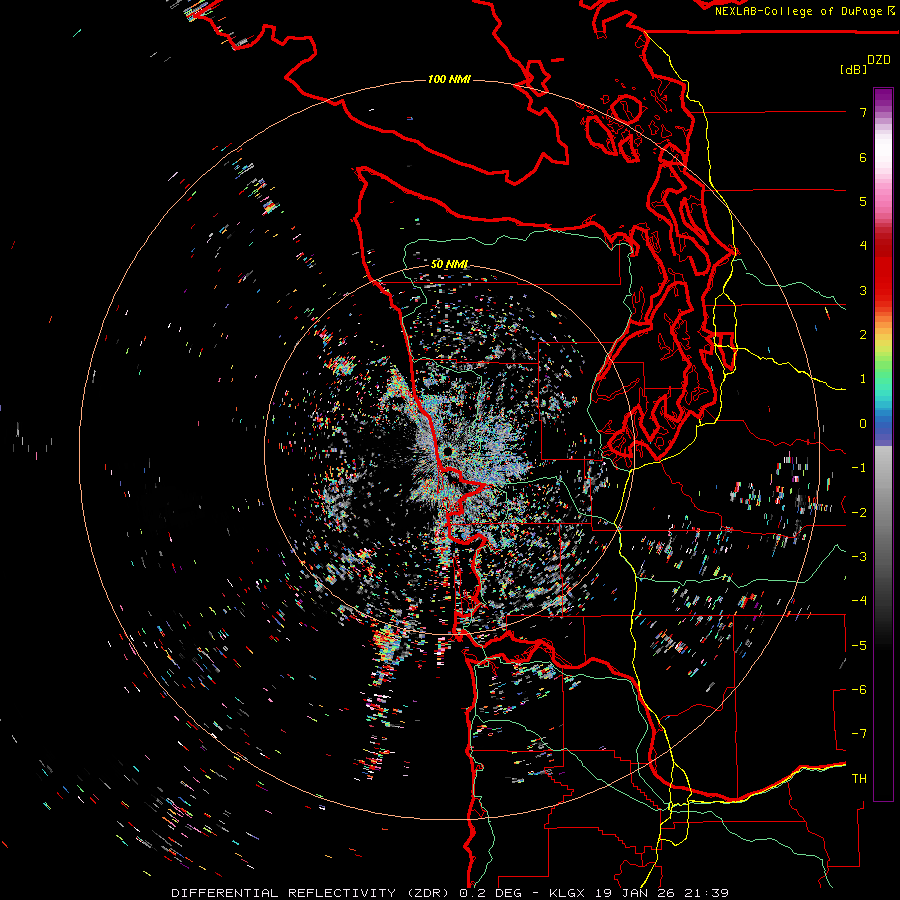
Task: Click the NEXLAB-College of DuPage label
Action: click(x=800, y=11)
